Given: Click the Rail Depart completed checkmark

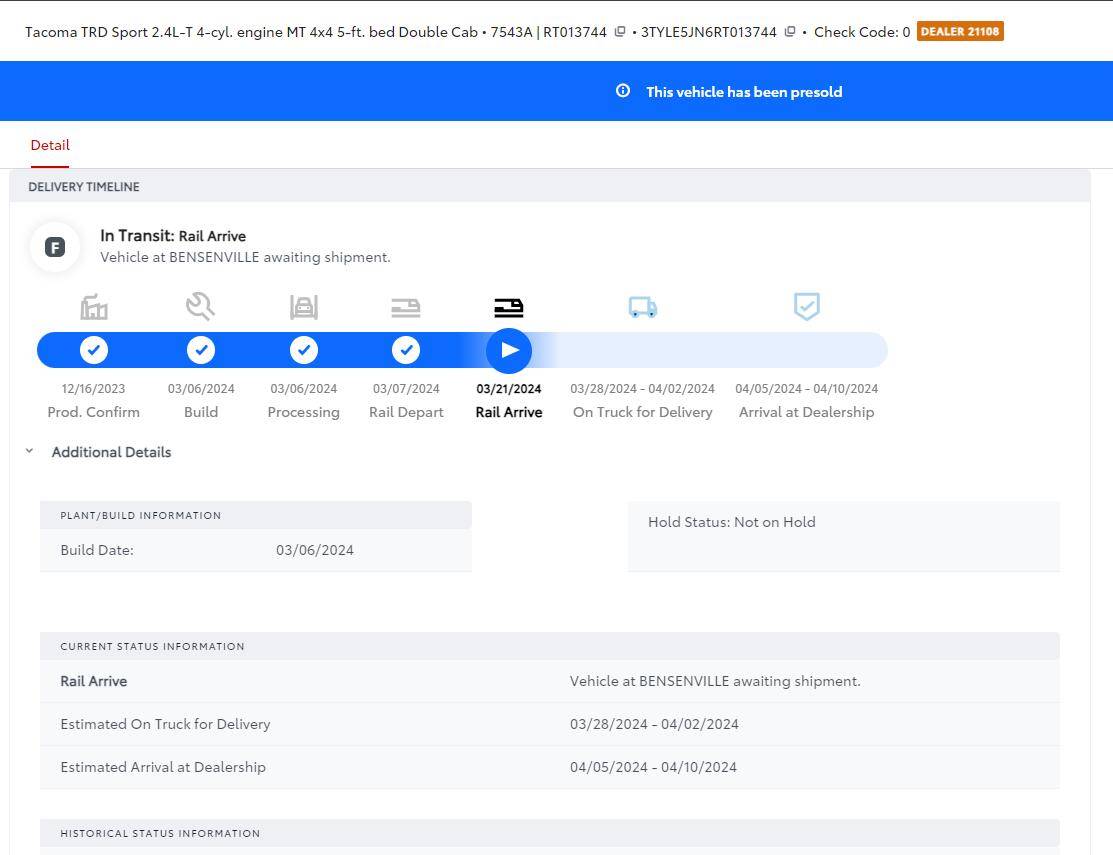Looking at the screenshot, I should [x=406, y=350].
